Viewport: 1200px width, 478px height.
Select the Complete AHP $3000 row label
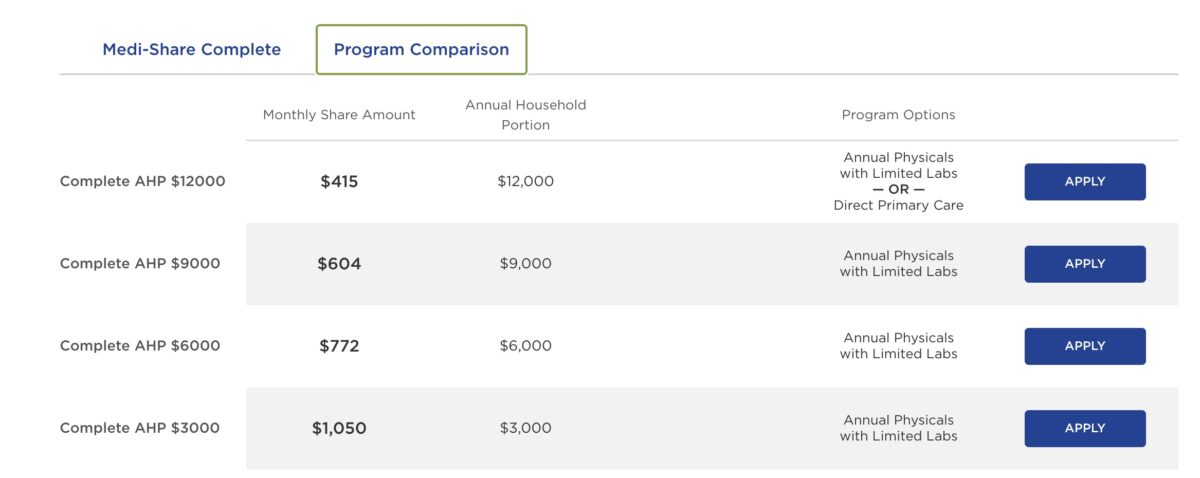coord(140,428)
